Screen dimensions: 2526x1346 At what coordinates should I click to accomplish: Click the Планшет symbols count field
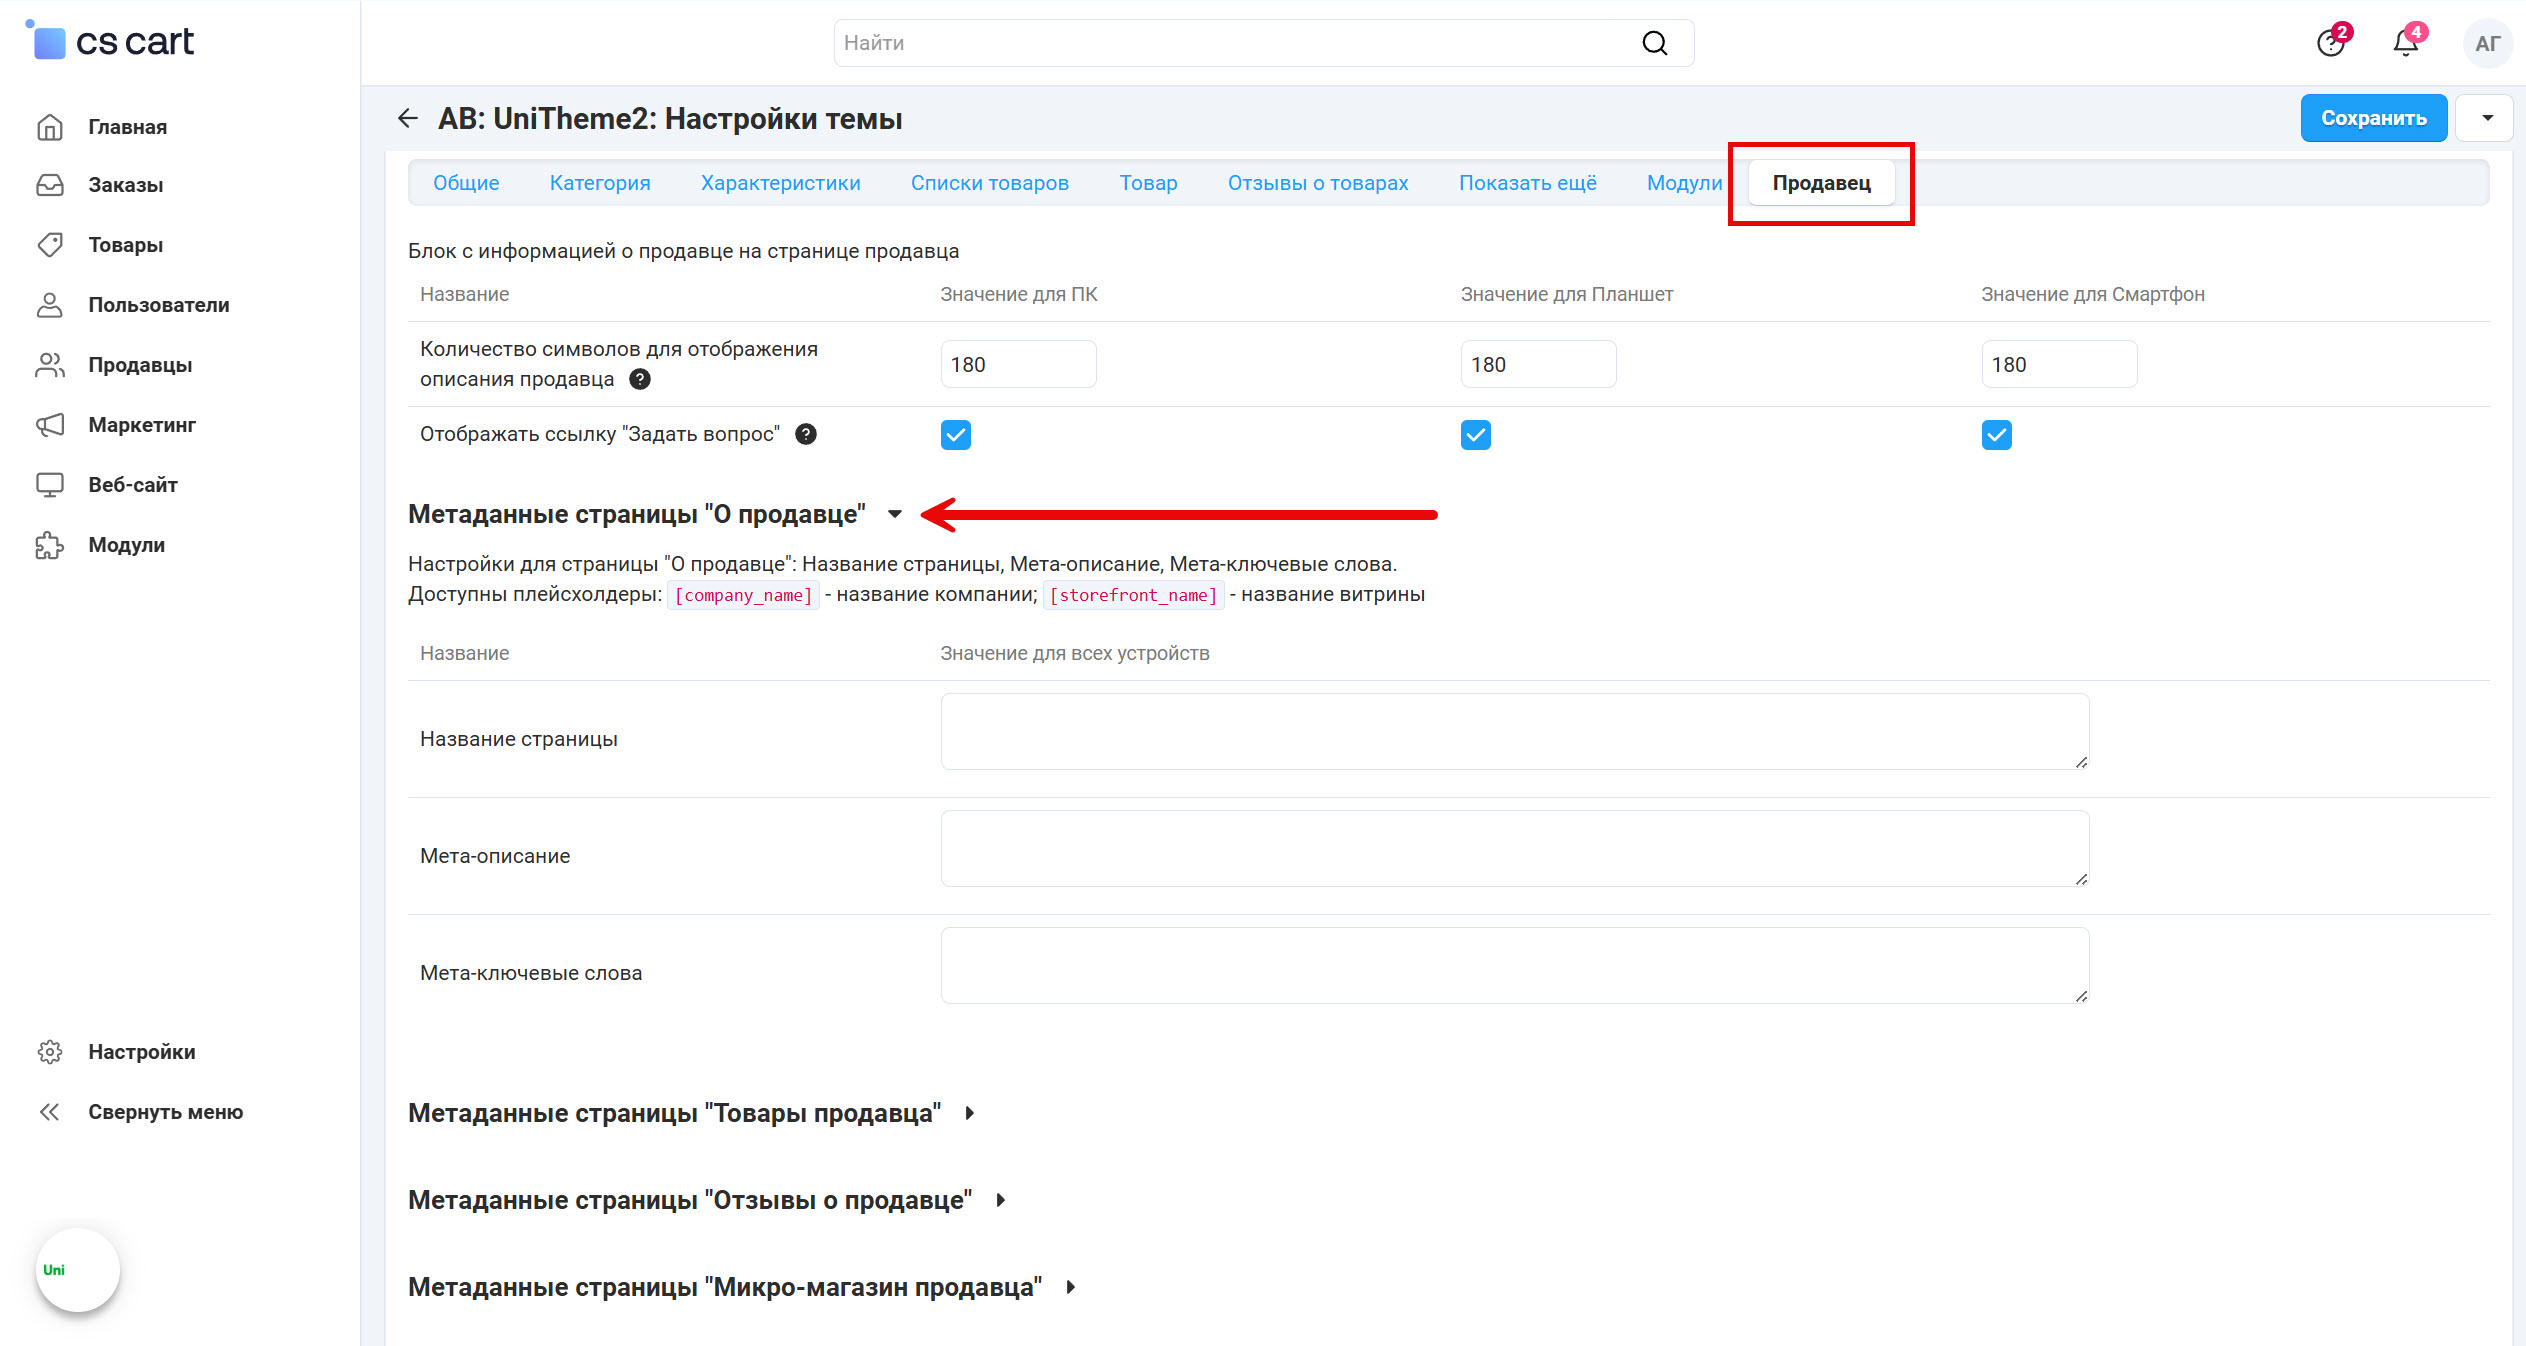tap(1538, 364)
